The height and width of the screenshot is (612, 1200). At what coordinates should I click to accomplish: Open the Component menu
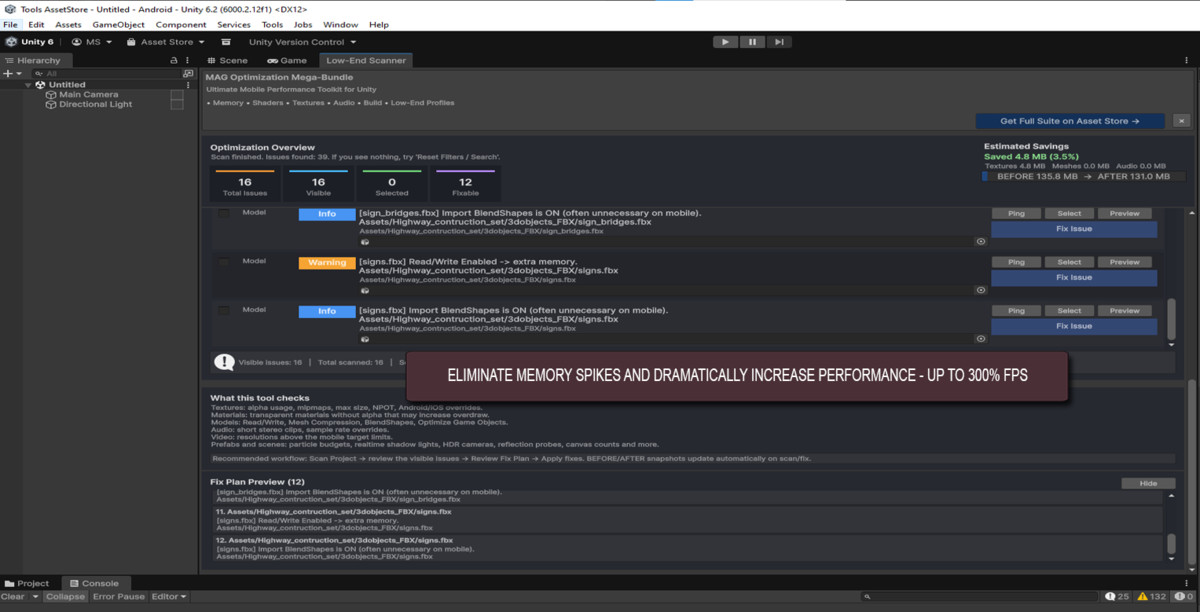181,24
